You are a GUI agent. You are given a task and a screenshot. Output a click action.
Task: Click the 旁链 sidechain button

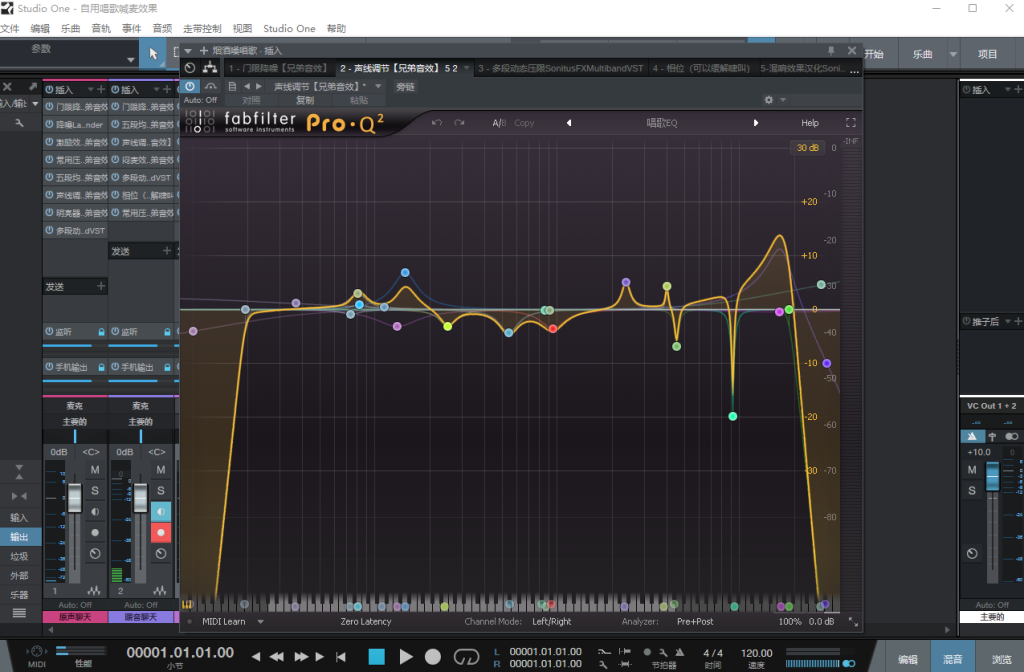point(405,87)
